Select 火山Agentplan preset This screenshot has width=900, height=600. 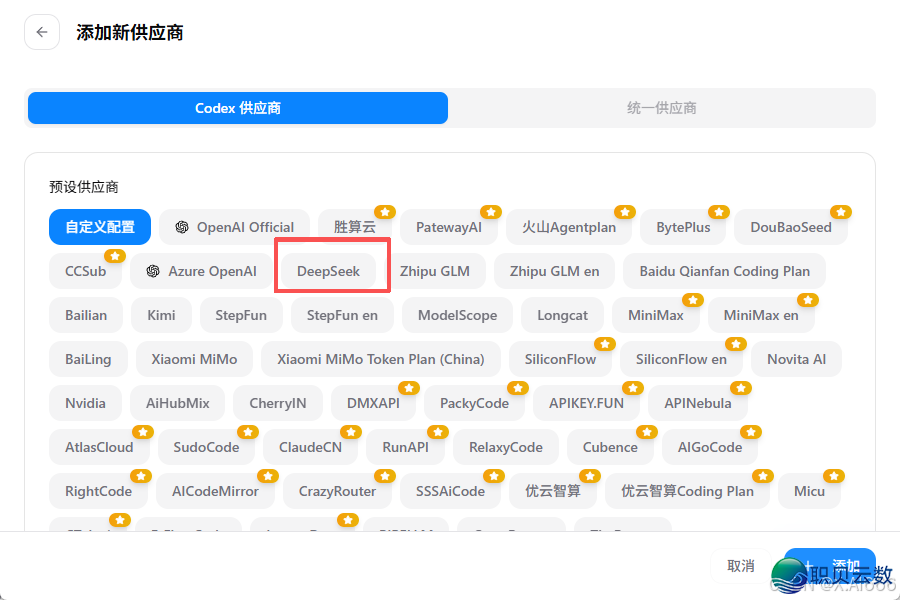coord(569,227)
